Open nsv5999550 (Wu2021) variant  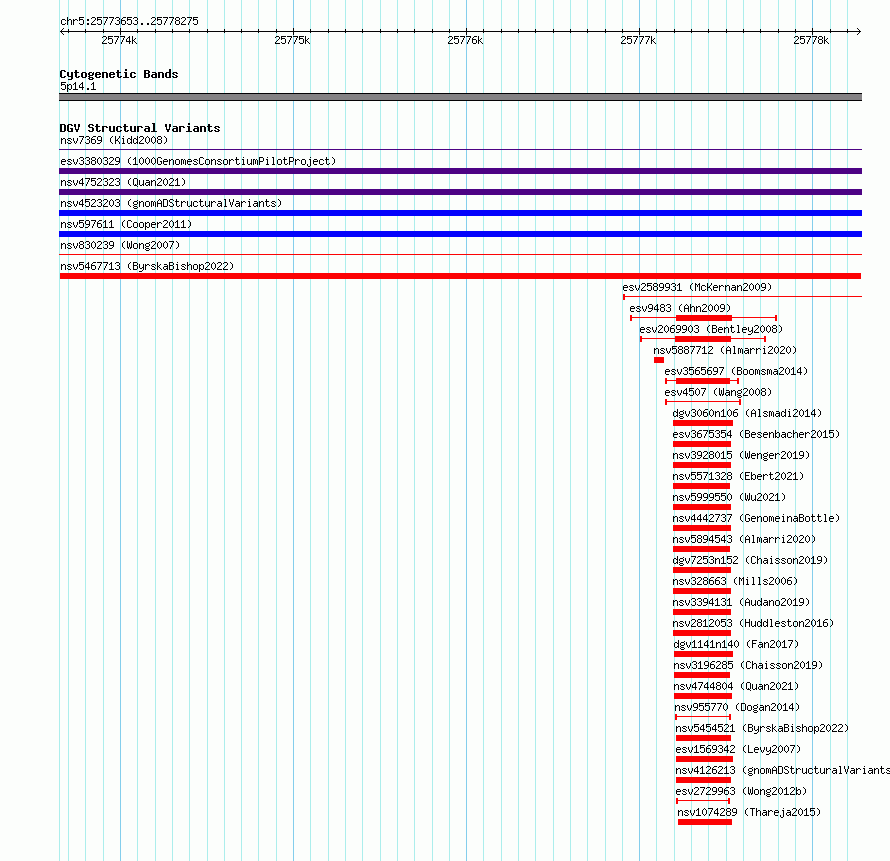coord(729,497)
